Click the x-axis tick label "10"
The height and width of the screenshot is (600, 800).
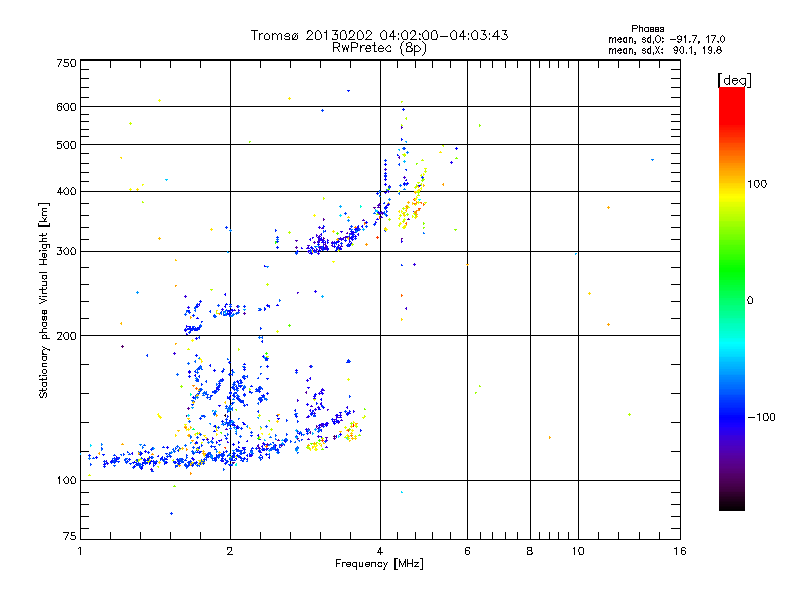(578, 551)
